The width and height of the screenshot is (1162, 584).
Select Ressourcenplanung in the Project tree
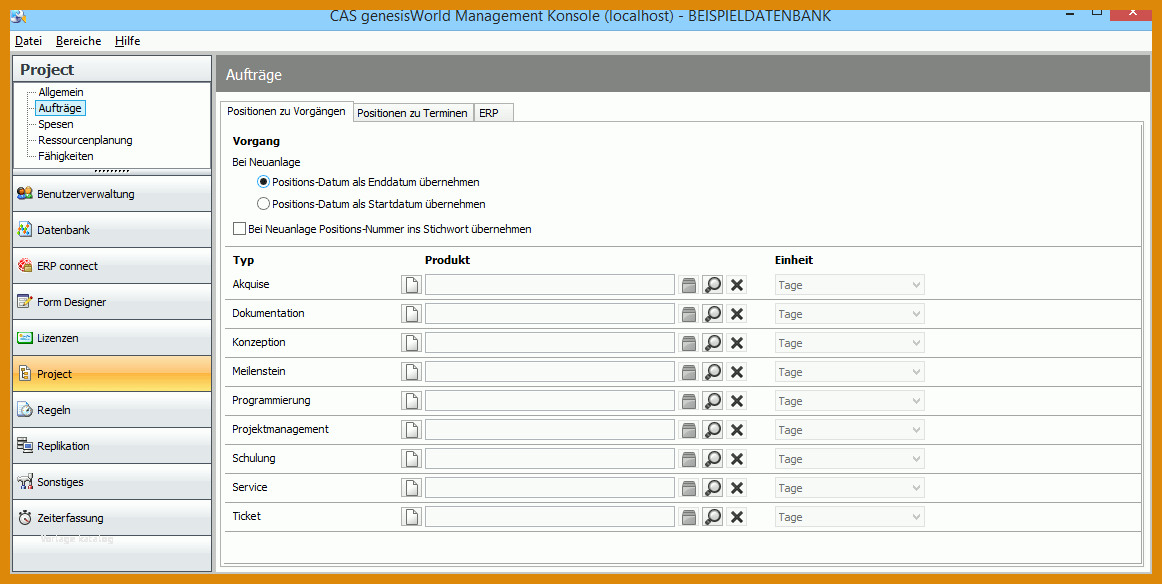coord(85,139)
